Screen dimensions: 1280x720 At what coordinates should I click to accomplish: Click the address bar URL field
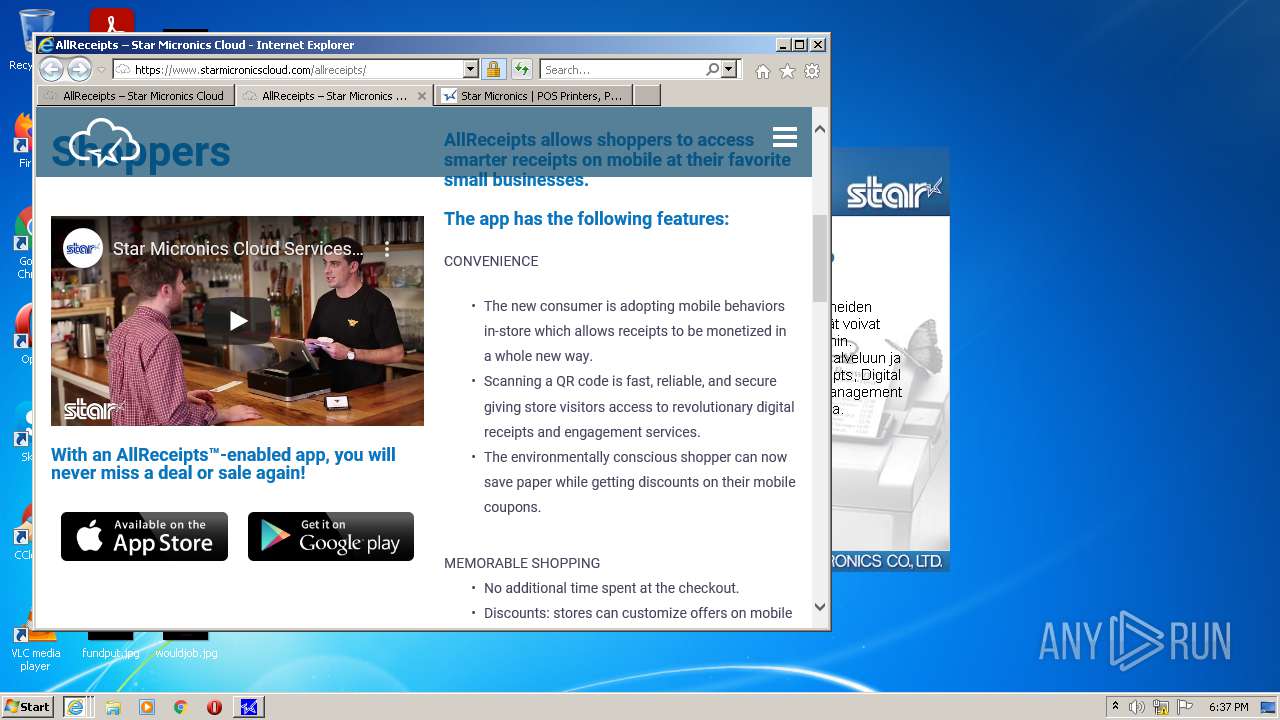[x=288, y=70]
